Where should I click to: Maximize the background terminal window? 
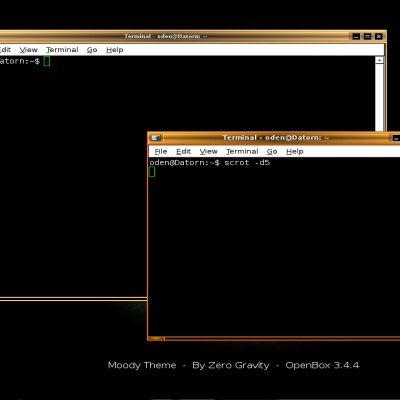367,36
